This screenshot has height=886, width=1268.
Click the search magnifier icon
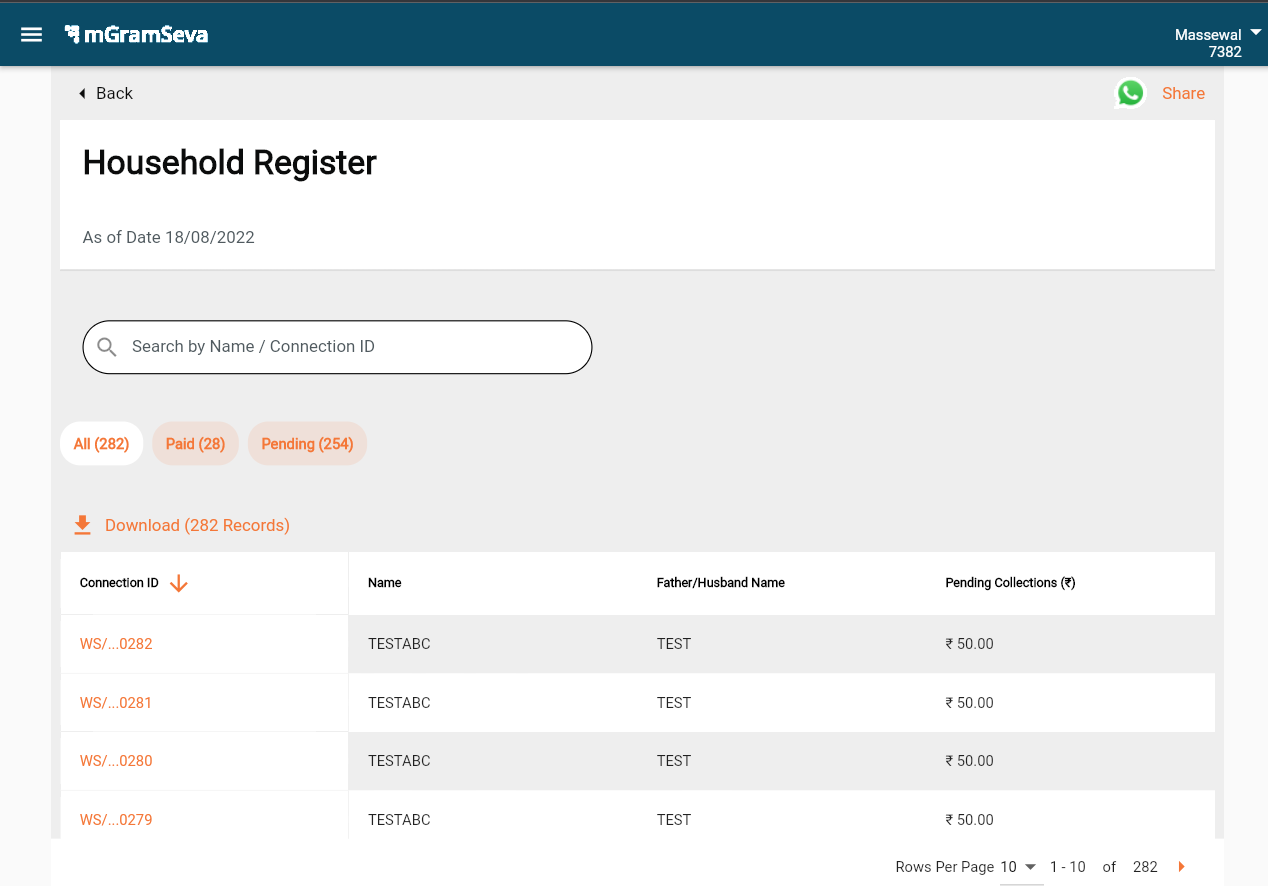tap(108, 347)
